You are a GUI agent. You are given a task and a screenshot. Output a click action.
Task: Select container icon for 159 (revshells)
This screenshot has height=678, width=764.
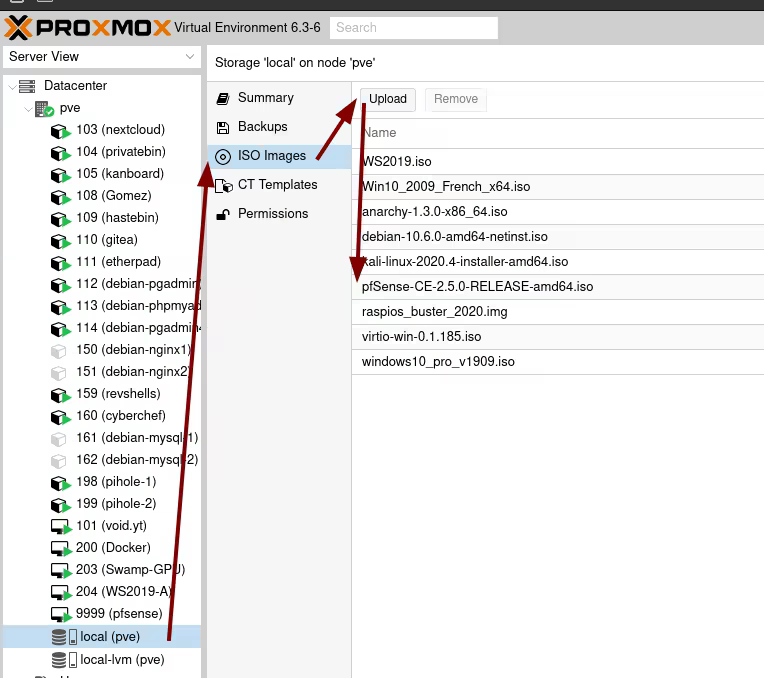[61, 395]
